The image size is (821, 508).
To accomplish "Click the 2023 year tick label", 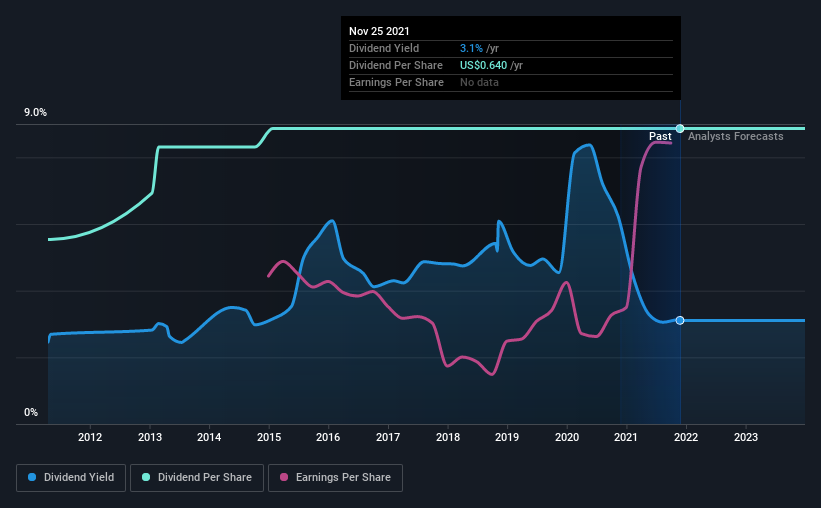I will tap(746, 437).
